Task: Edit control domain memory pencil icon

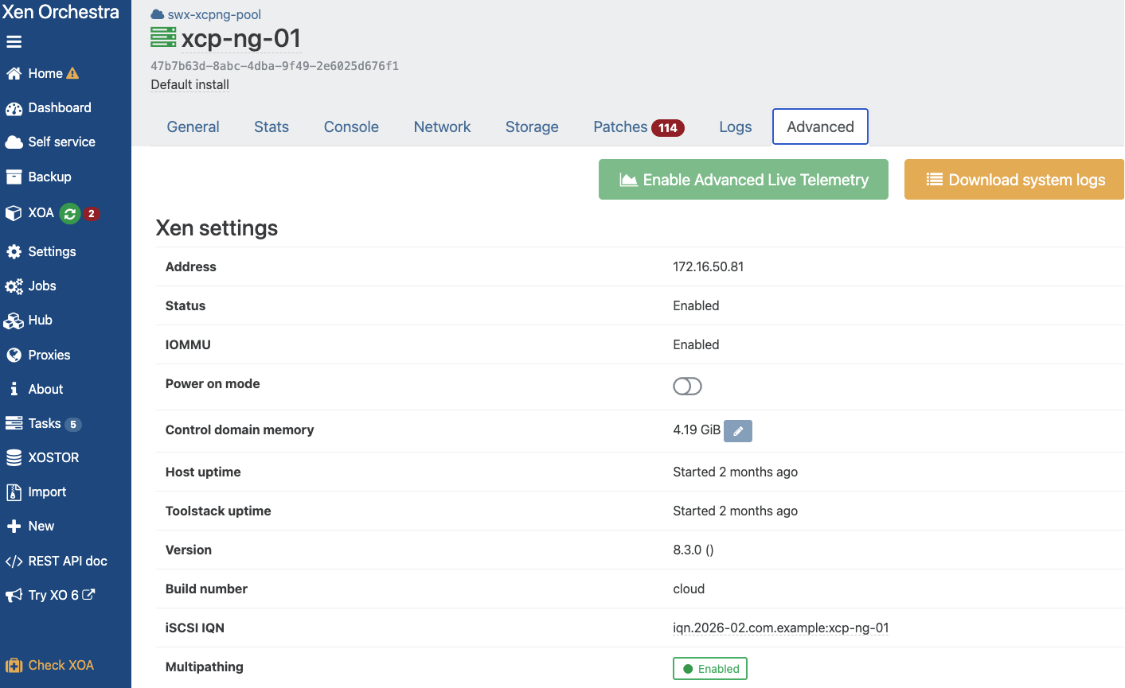Action: click(x=738, y=431)
